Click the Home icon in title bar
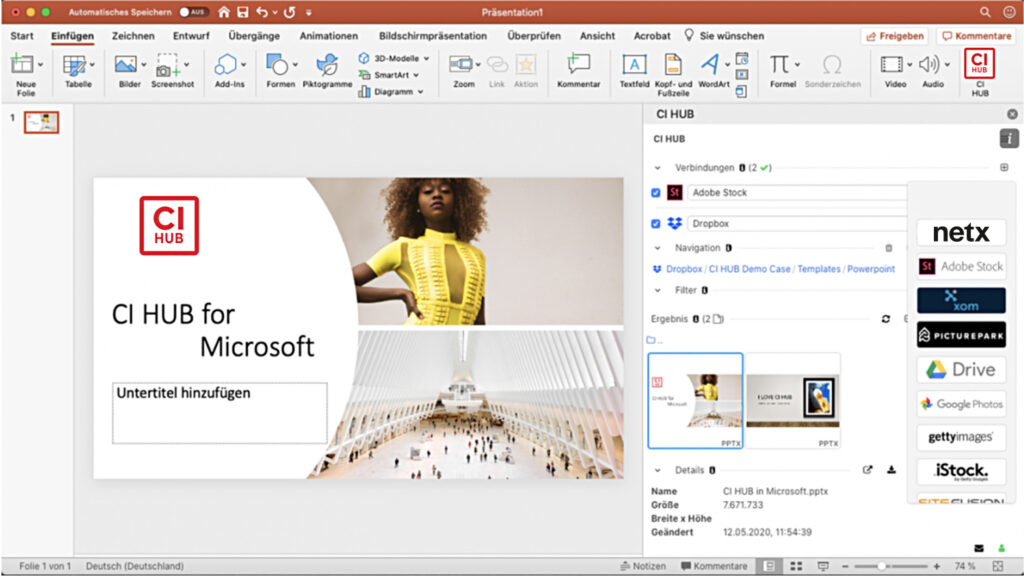Image resolution: width=1024 pixels, height=577 pixels. pyautogui.click(x=223, y=12)
